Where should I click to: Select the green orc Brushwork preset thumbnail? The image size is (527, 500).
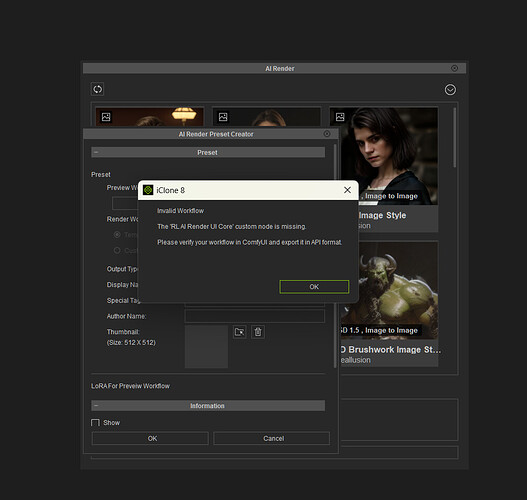(389, 291)
